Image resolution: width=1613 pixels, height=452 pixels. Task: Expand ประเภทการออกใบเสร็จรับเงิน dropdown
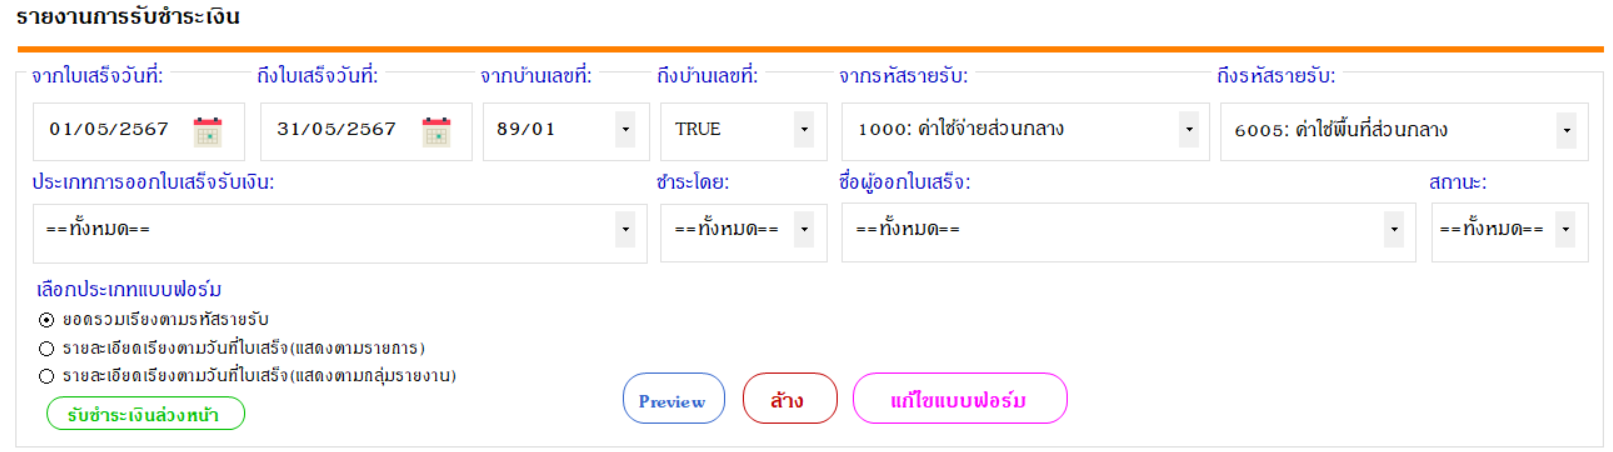tap(625, 229)
